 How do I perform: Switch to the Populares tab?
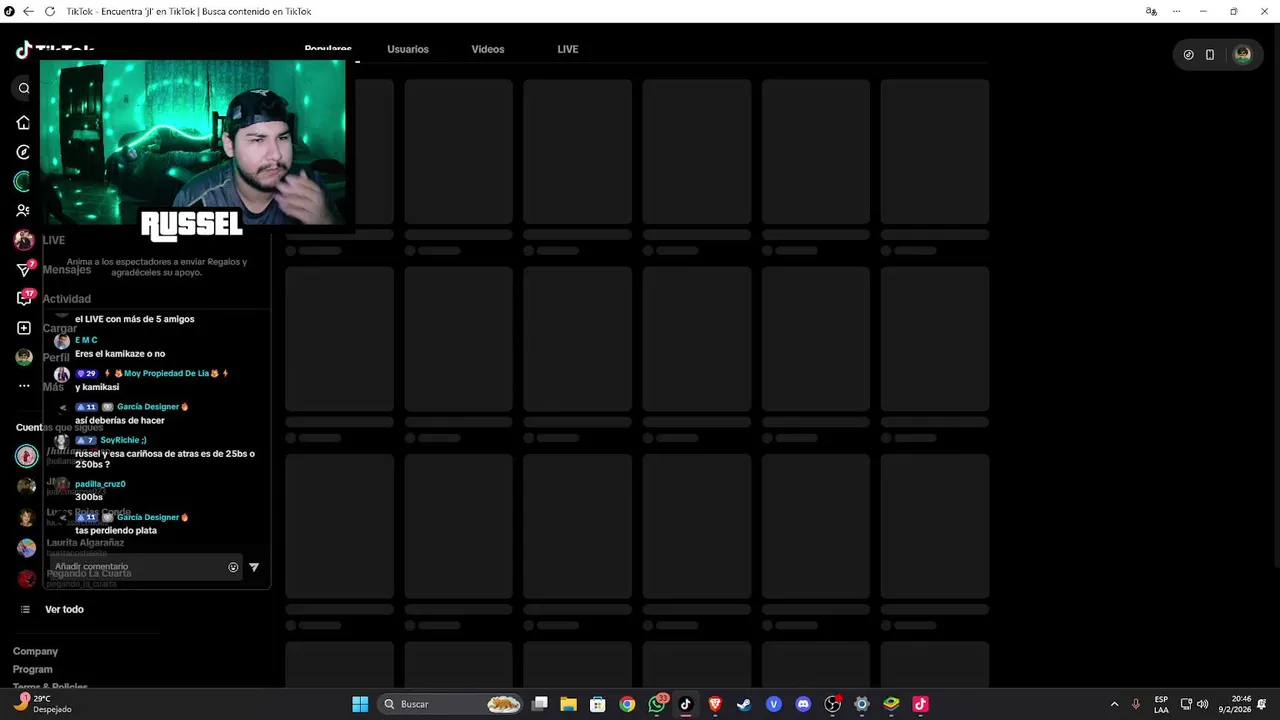328,49
